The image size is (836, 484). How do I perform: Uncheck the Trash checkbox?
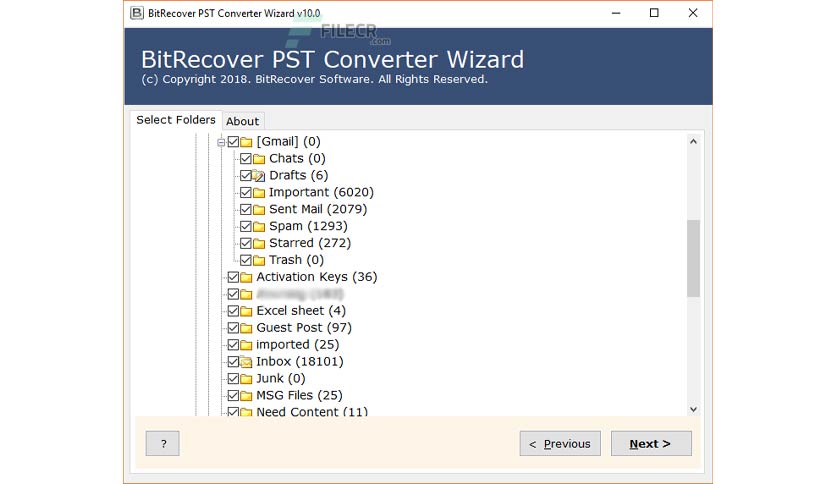246,260
